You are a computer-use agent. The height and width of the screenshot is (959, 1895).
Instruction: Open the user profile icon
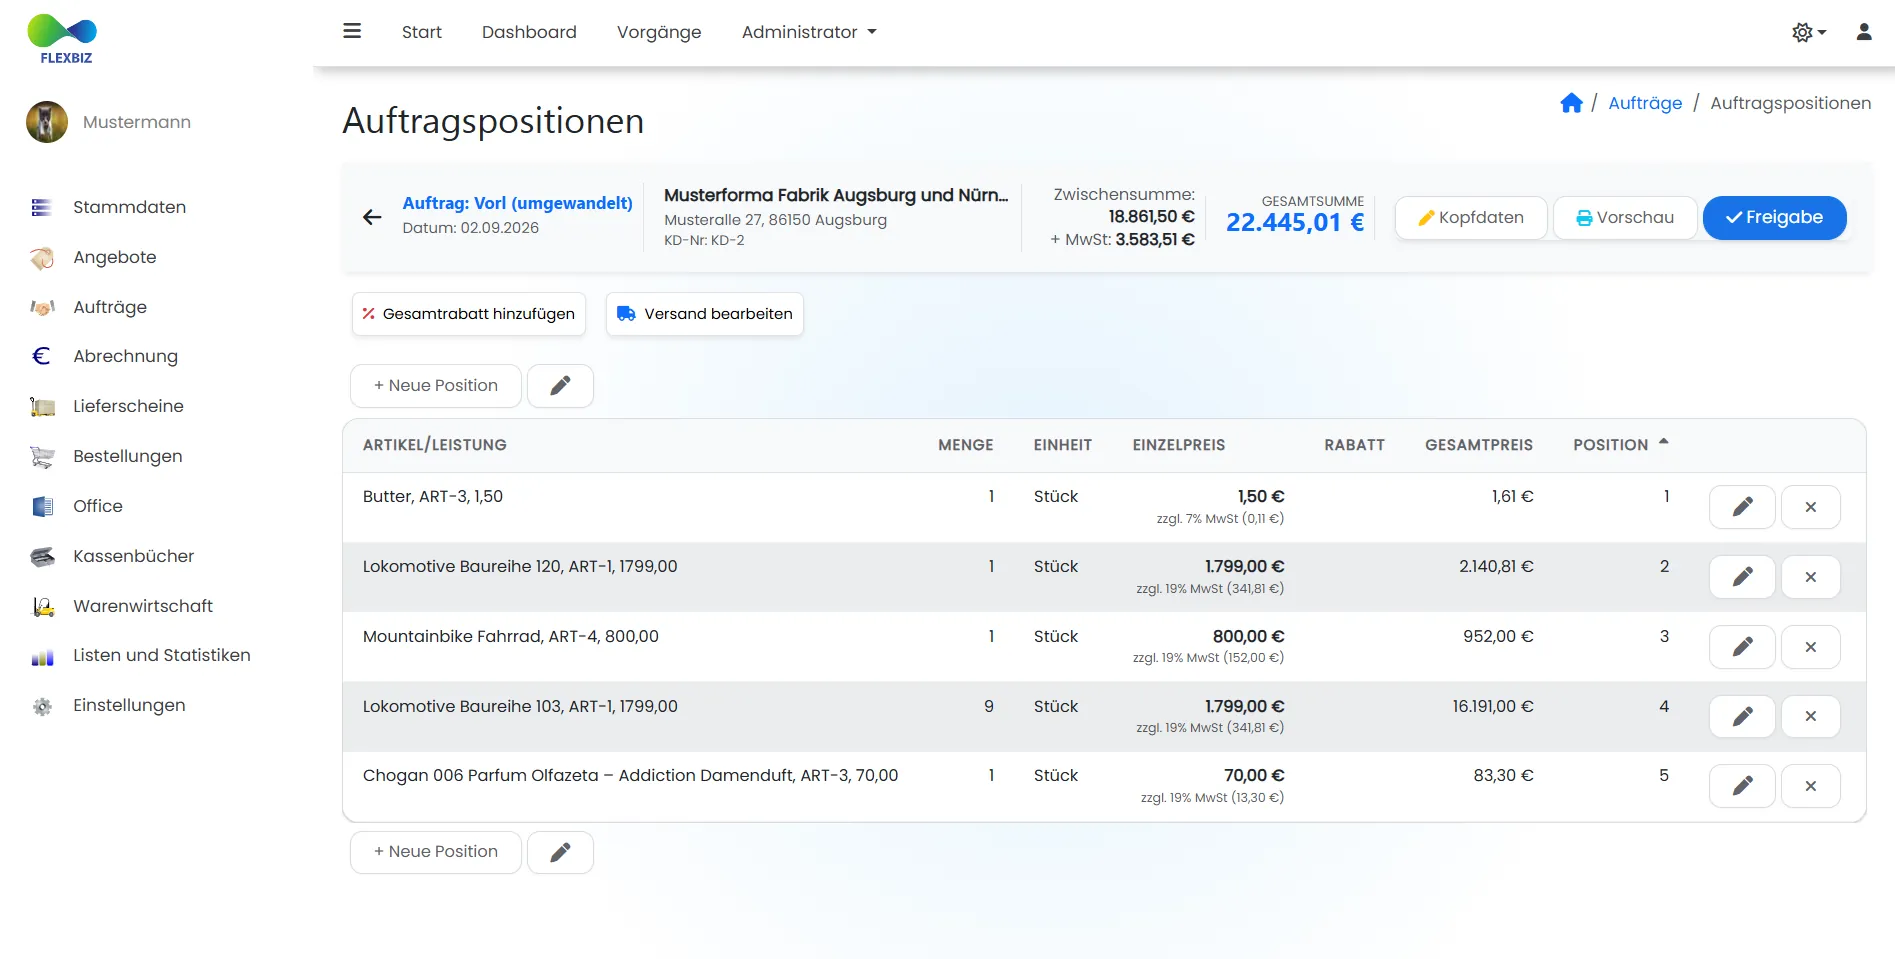click(1864, 32)
